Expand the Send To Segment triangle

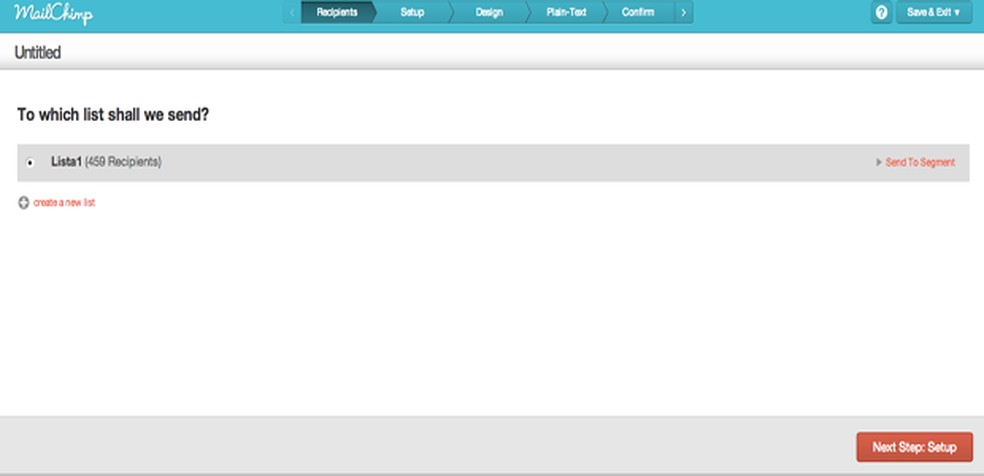click(x=879, y=162)
